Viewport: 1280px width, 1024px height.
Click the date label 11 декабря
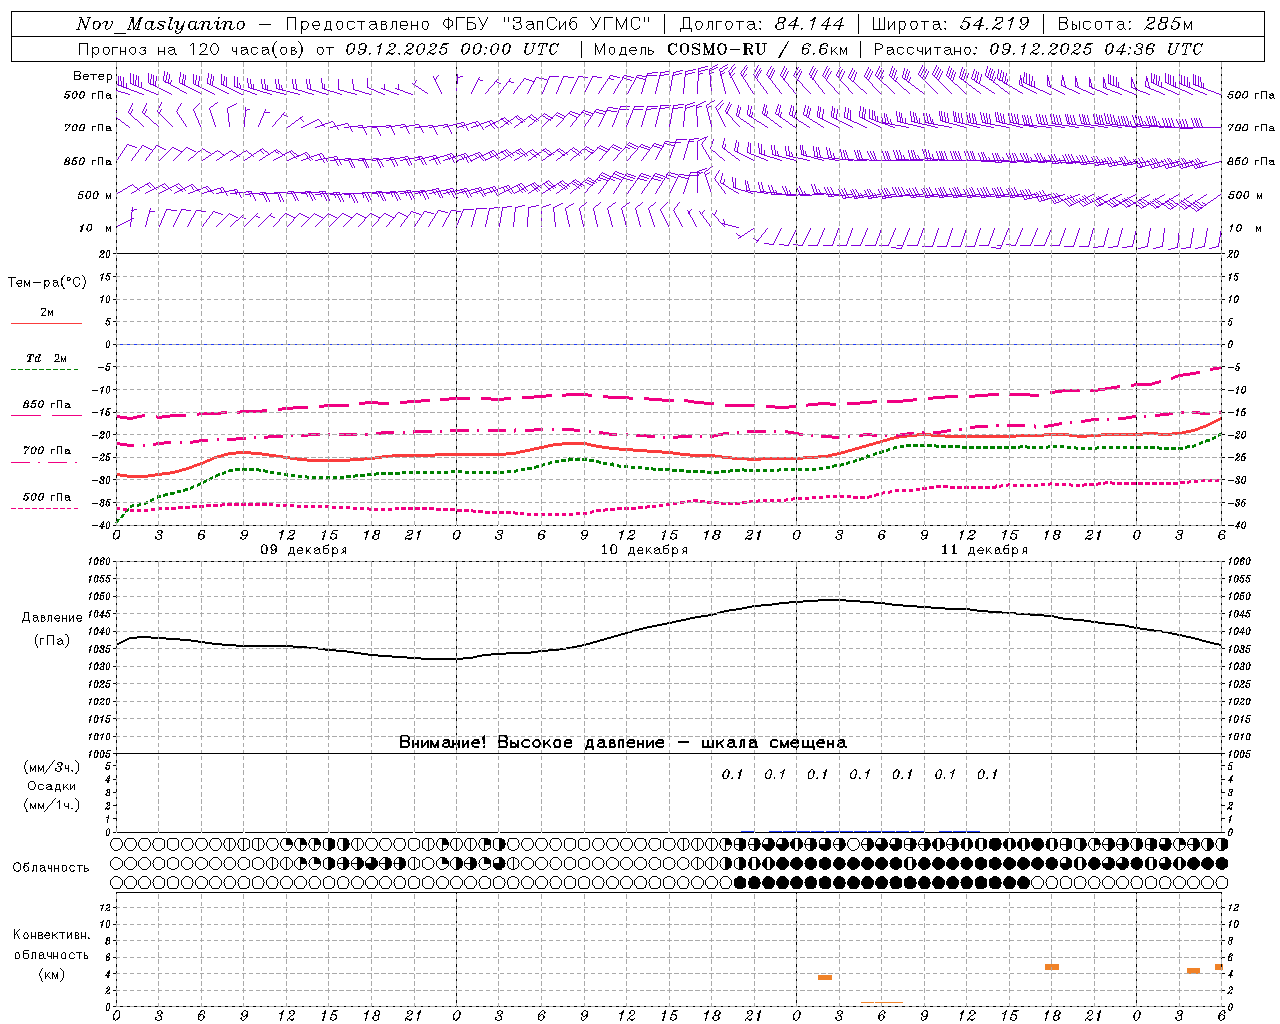(984, 550)
